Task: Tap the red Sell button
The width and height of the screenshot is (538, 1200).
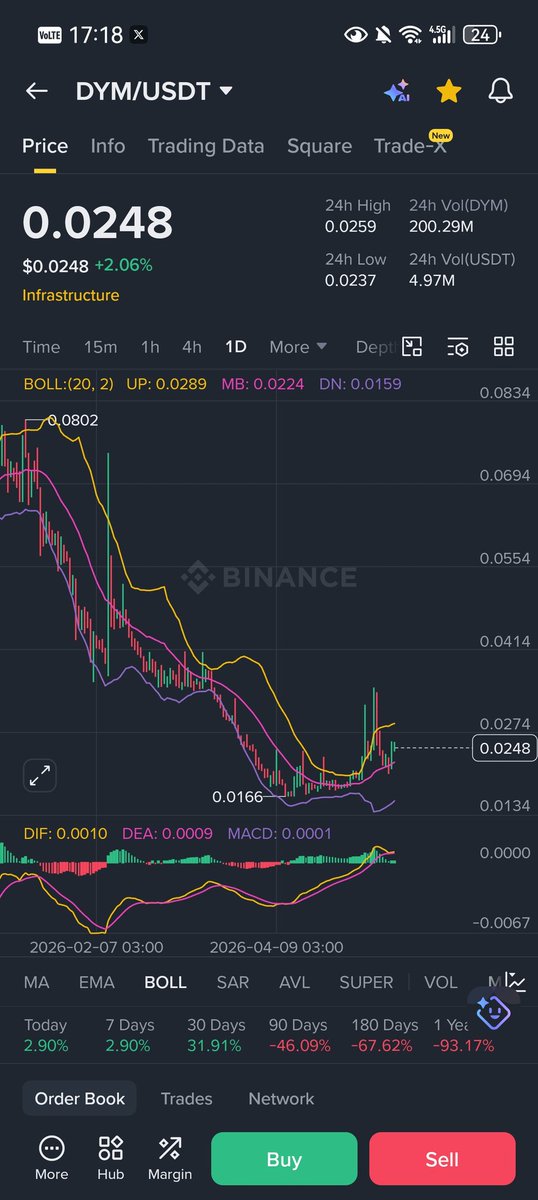Action: click(442, 1159)
